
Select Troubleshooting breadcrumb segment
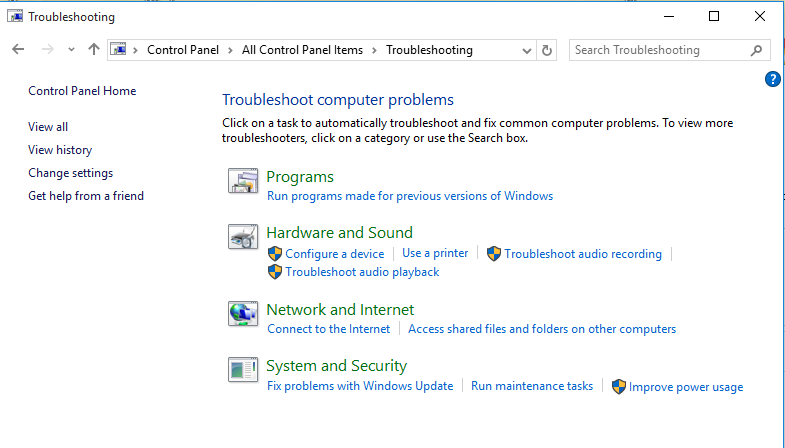point(429,50)
